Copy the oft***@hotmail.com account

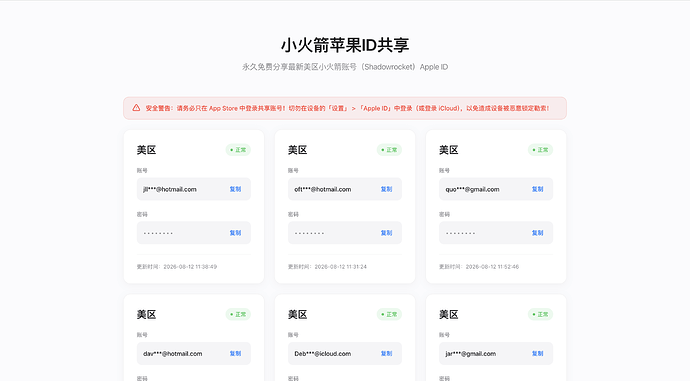pyautogui.click(x=386, y=189)
